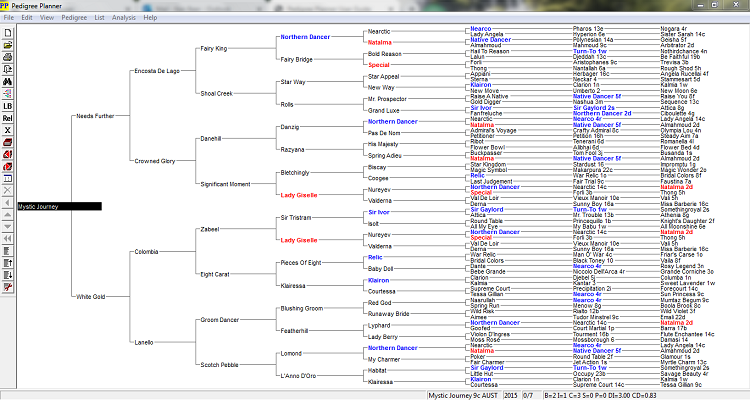Select Pieces Of Eight entry
750x400 pixels.
(x=301, y=263)
